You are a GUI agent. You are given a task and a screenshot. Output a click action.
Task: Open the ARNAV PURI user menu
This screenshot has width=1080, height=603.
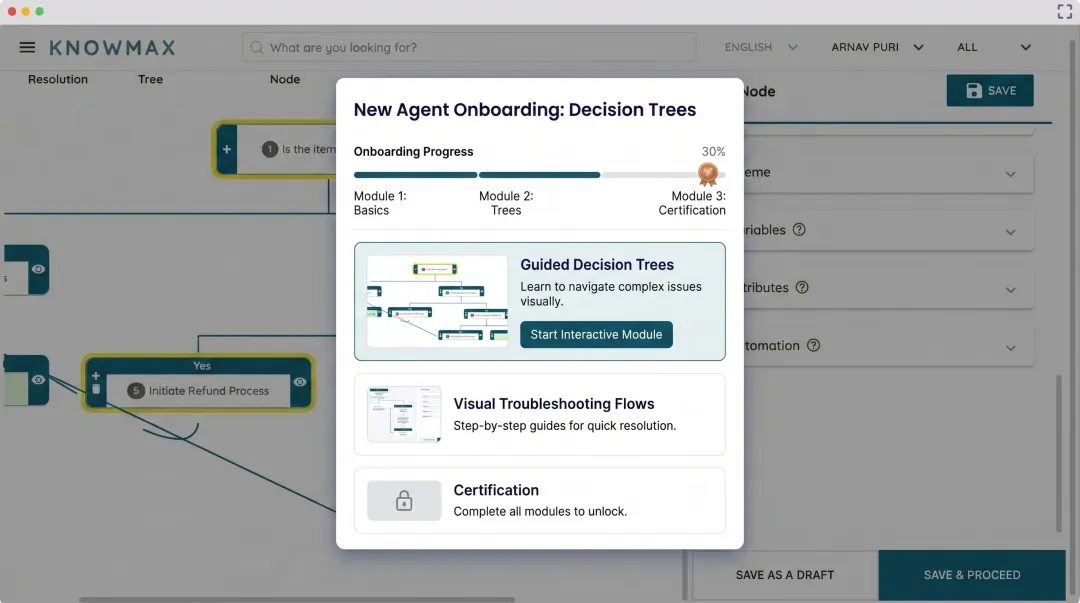877,47
